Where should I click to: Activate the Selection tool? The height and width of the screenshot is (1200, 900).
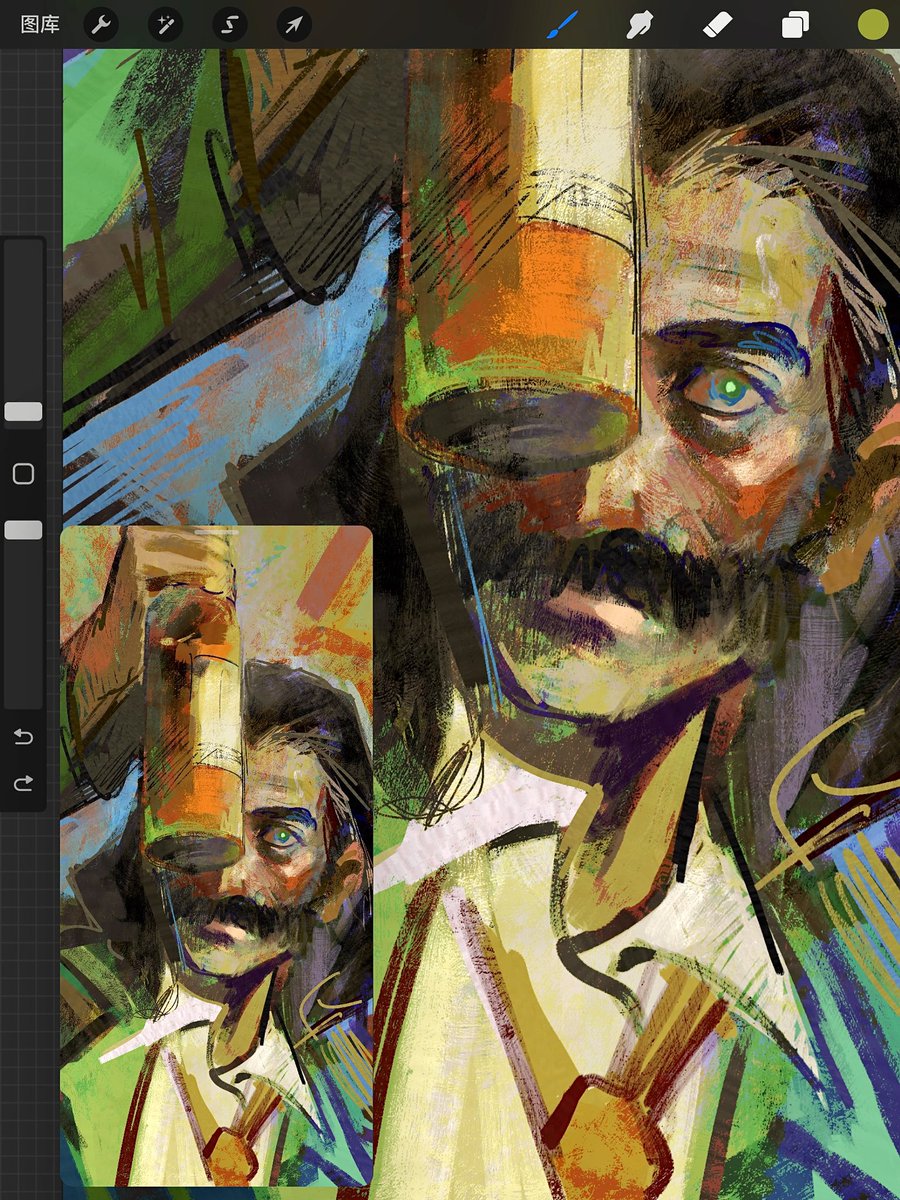pos(229,25)
